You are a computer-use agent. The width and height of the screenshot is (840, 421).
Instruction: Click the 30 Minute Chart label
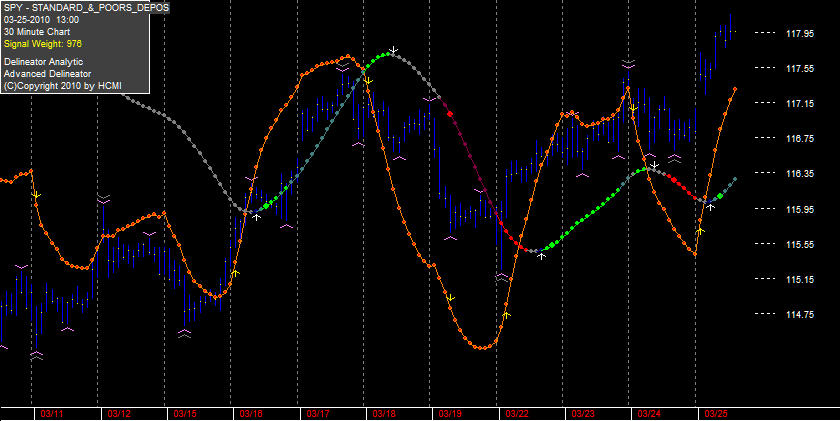click(x=36, y=32)
